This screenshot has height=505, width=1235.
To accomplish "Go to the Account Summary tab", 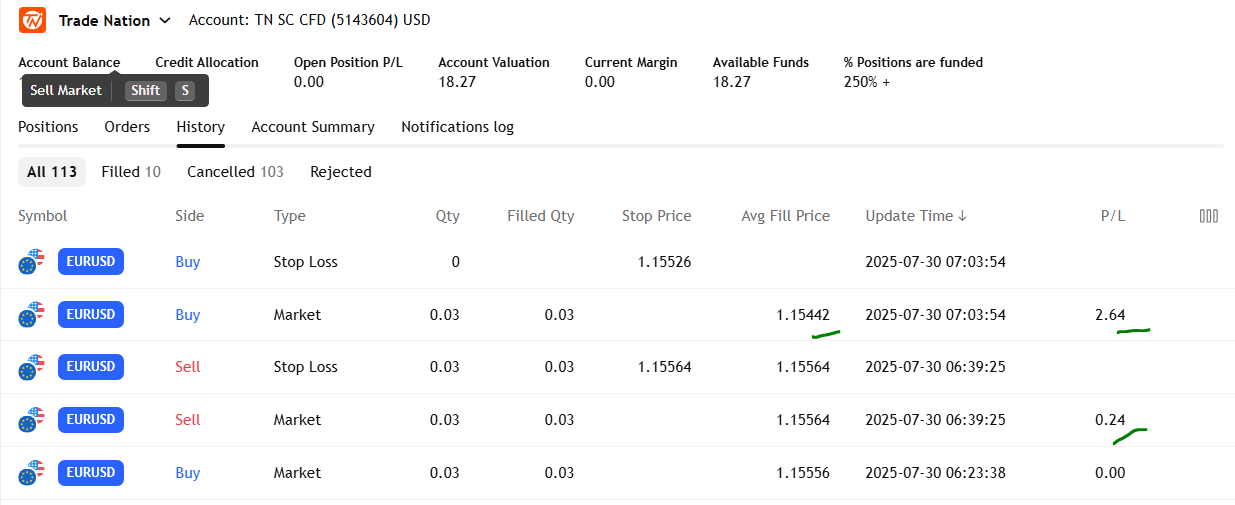I will [x=313, y=127].
